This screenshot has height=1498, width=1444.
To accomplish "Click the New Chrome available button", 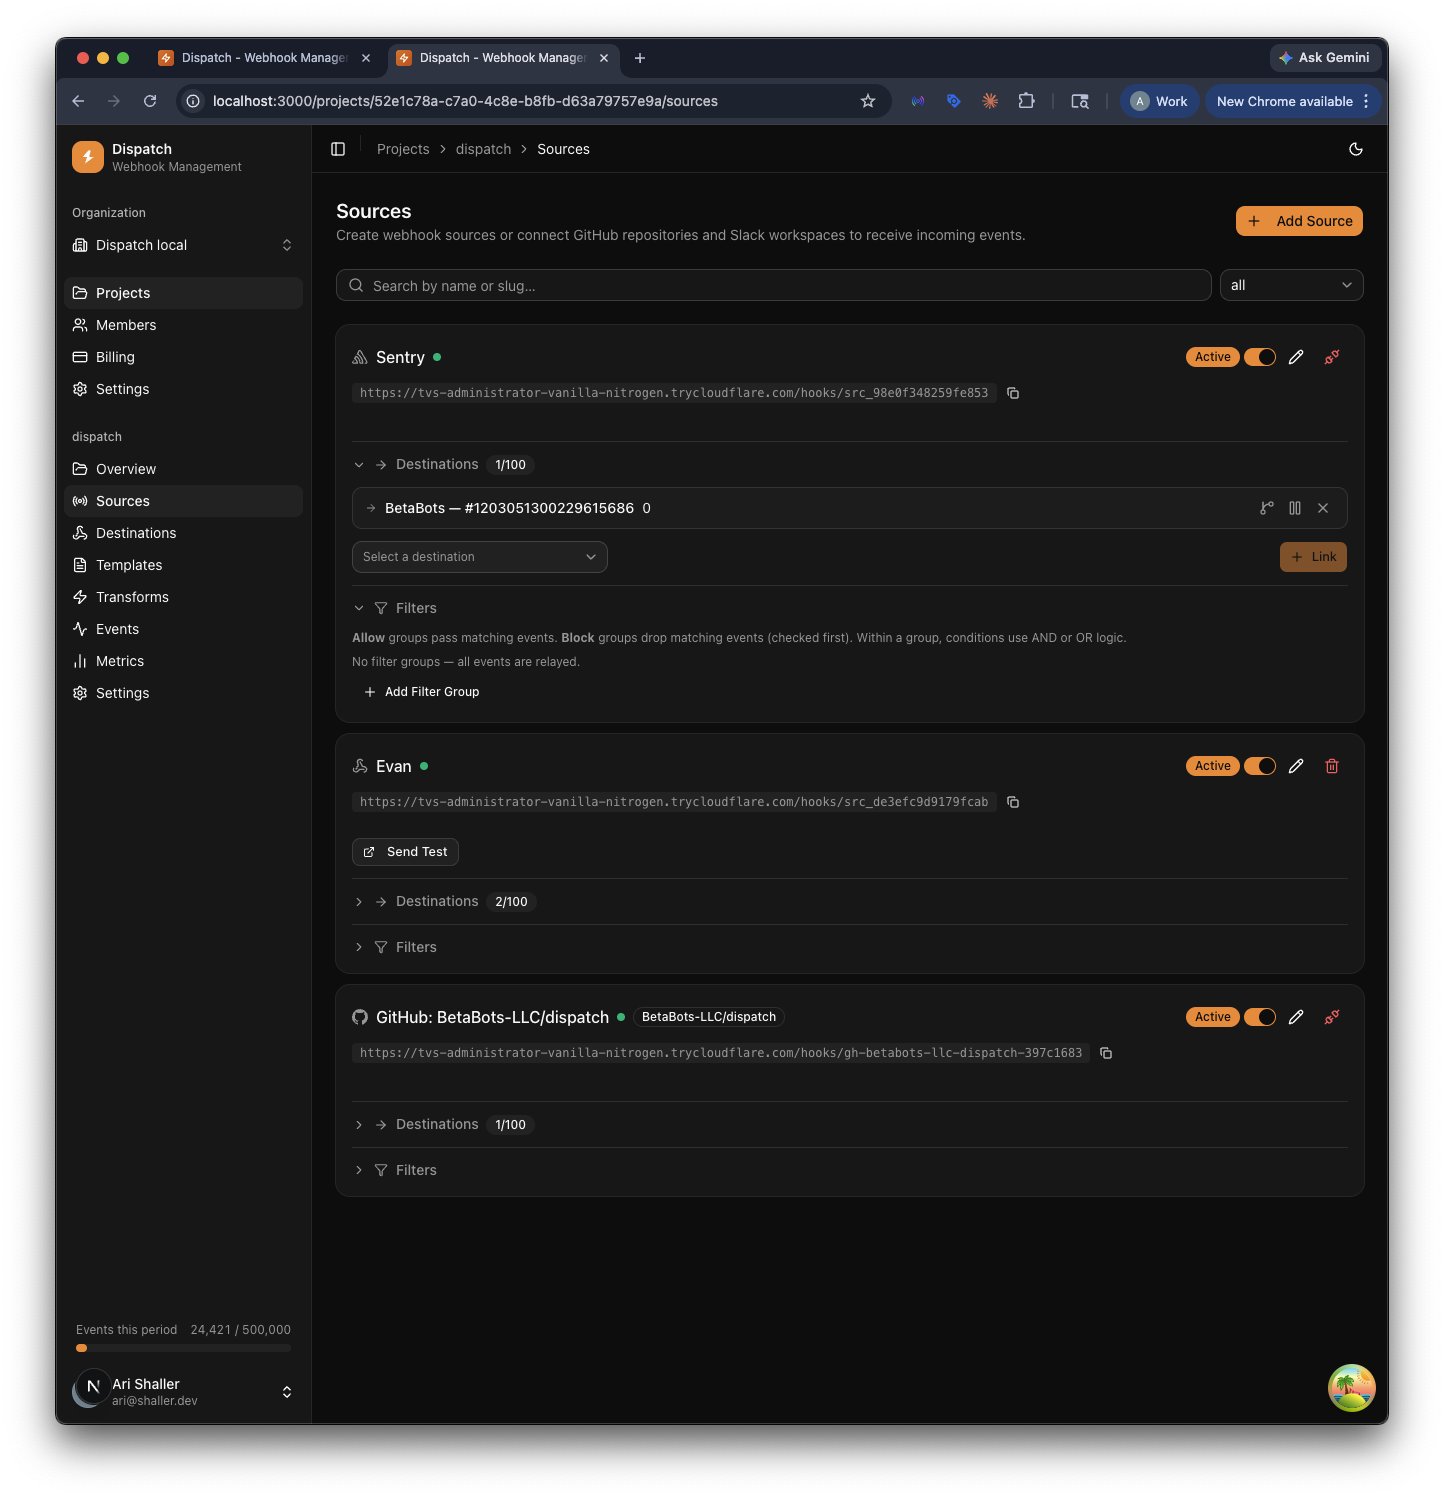I will [x=1293, y=101].
